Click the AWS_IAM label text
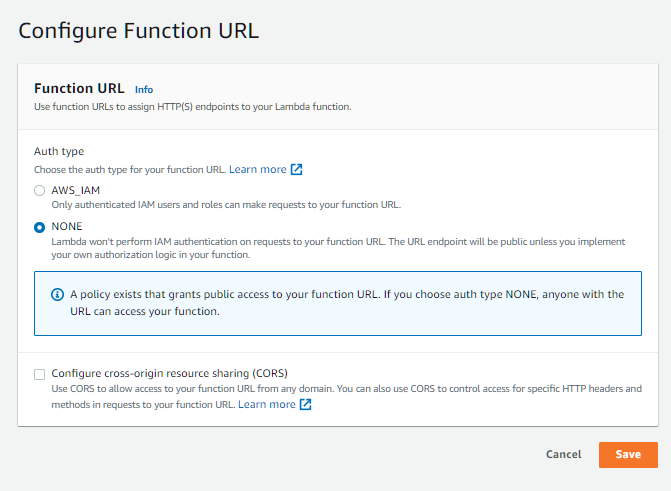The height and width of the screenshot is (491, 671). [76, 190]
